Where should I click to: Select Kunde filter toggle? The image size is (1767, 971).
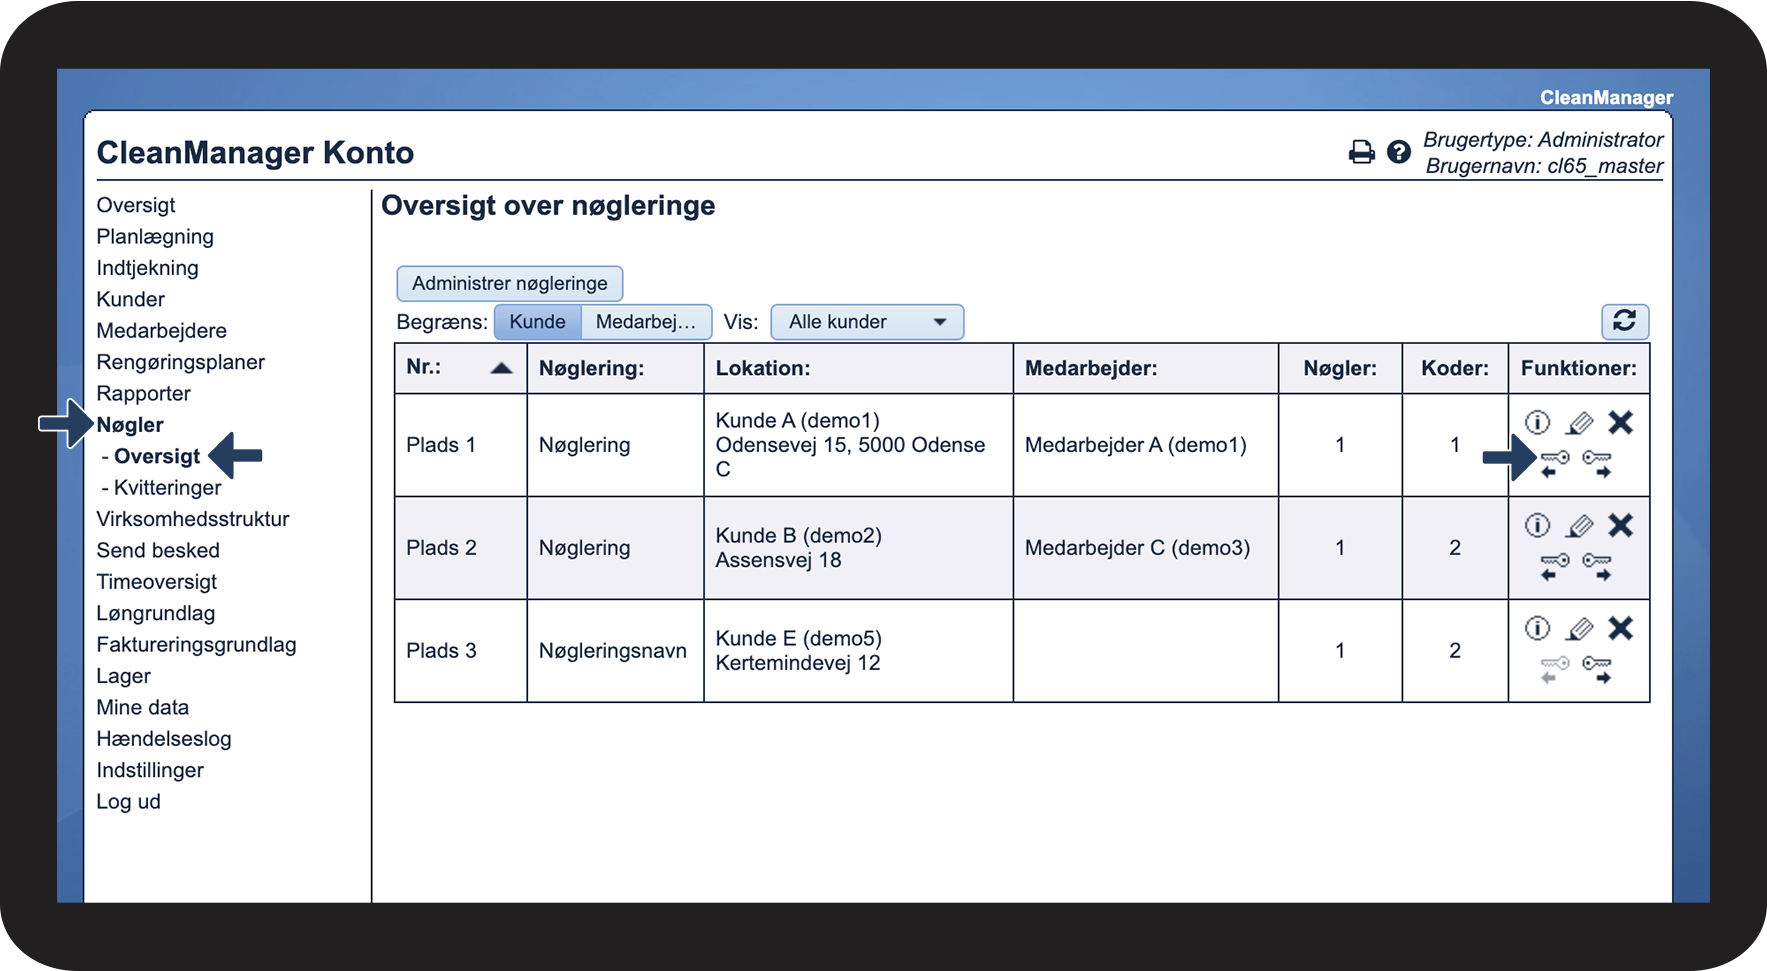537,322
